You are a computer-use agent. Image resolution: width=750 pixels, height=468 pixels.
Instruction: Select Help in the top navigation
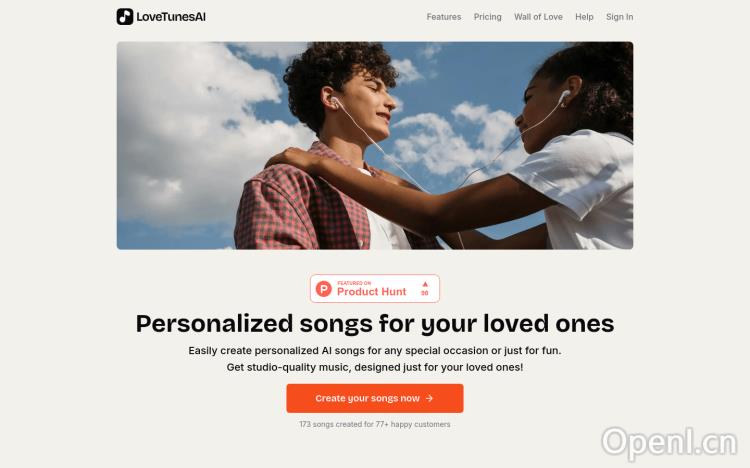(x=584, y=17)
